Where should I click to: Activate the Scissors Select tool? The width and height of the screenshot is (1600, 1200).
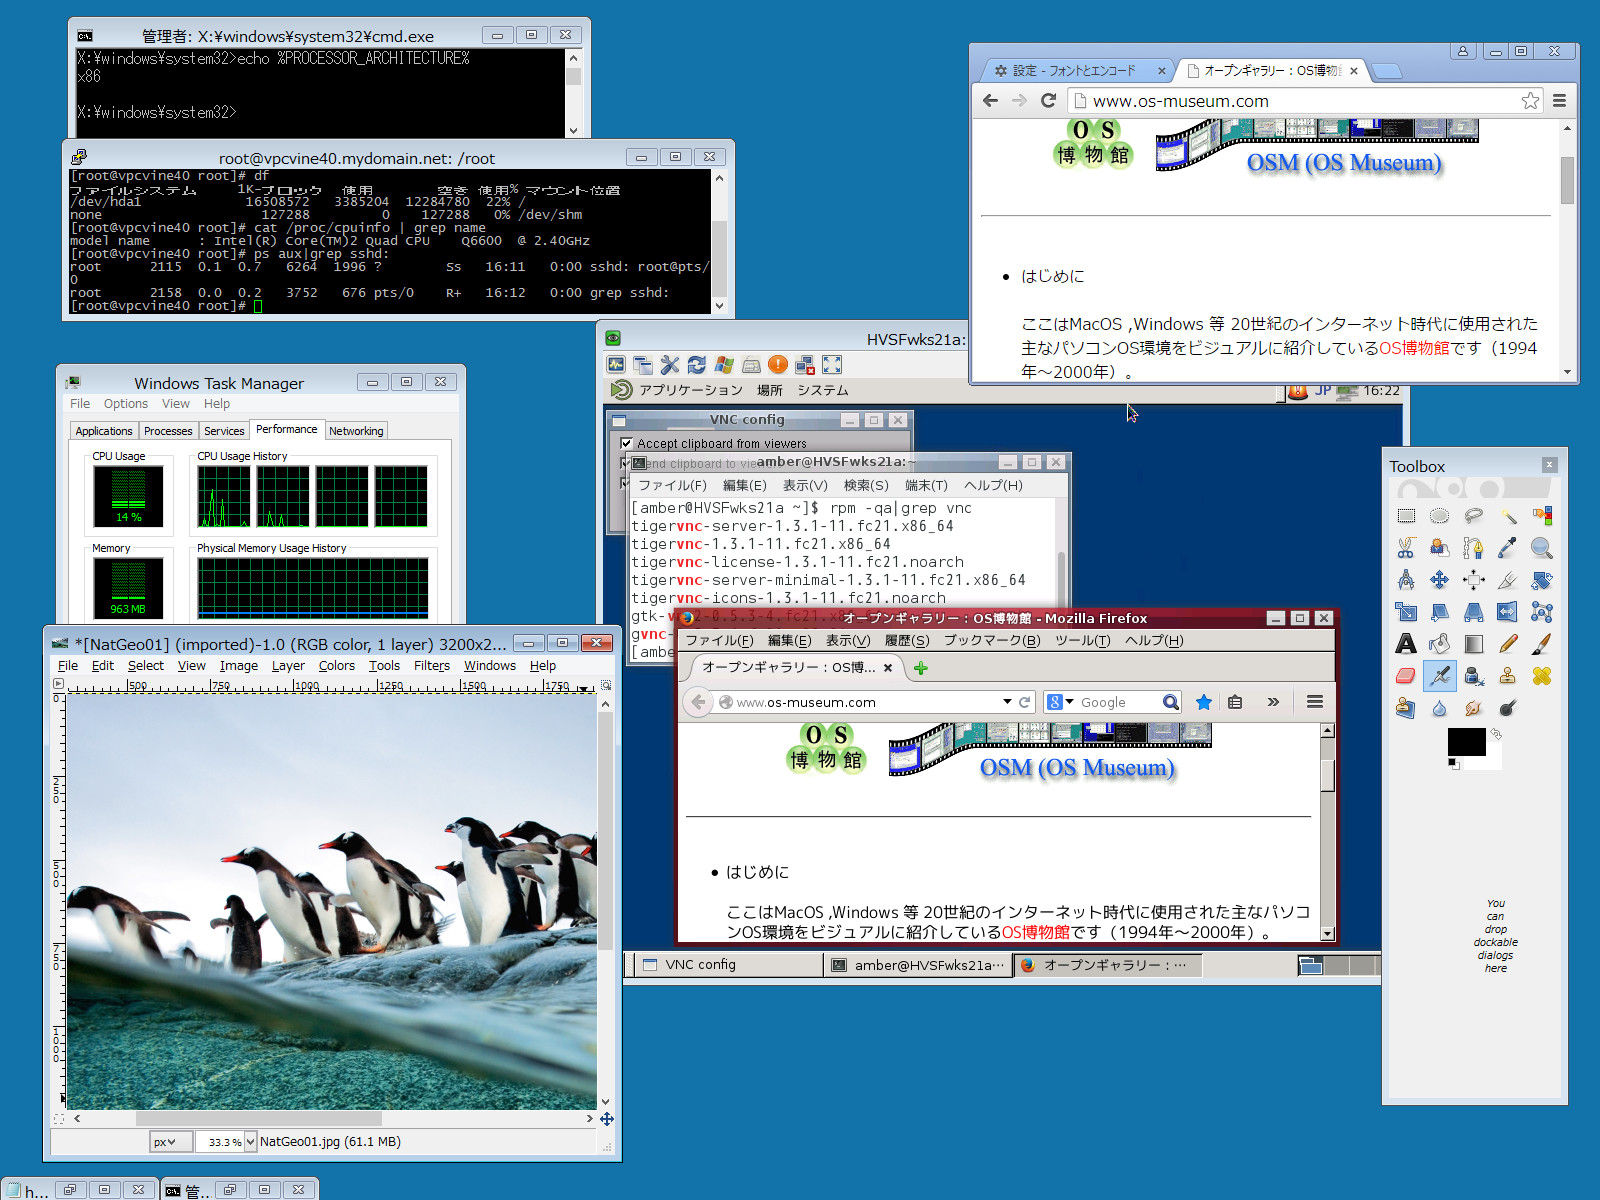pyautogui.click(x=1406, y=548)
